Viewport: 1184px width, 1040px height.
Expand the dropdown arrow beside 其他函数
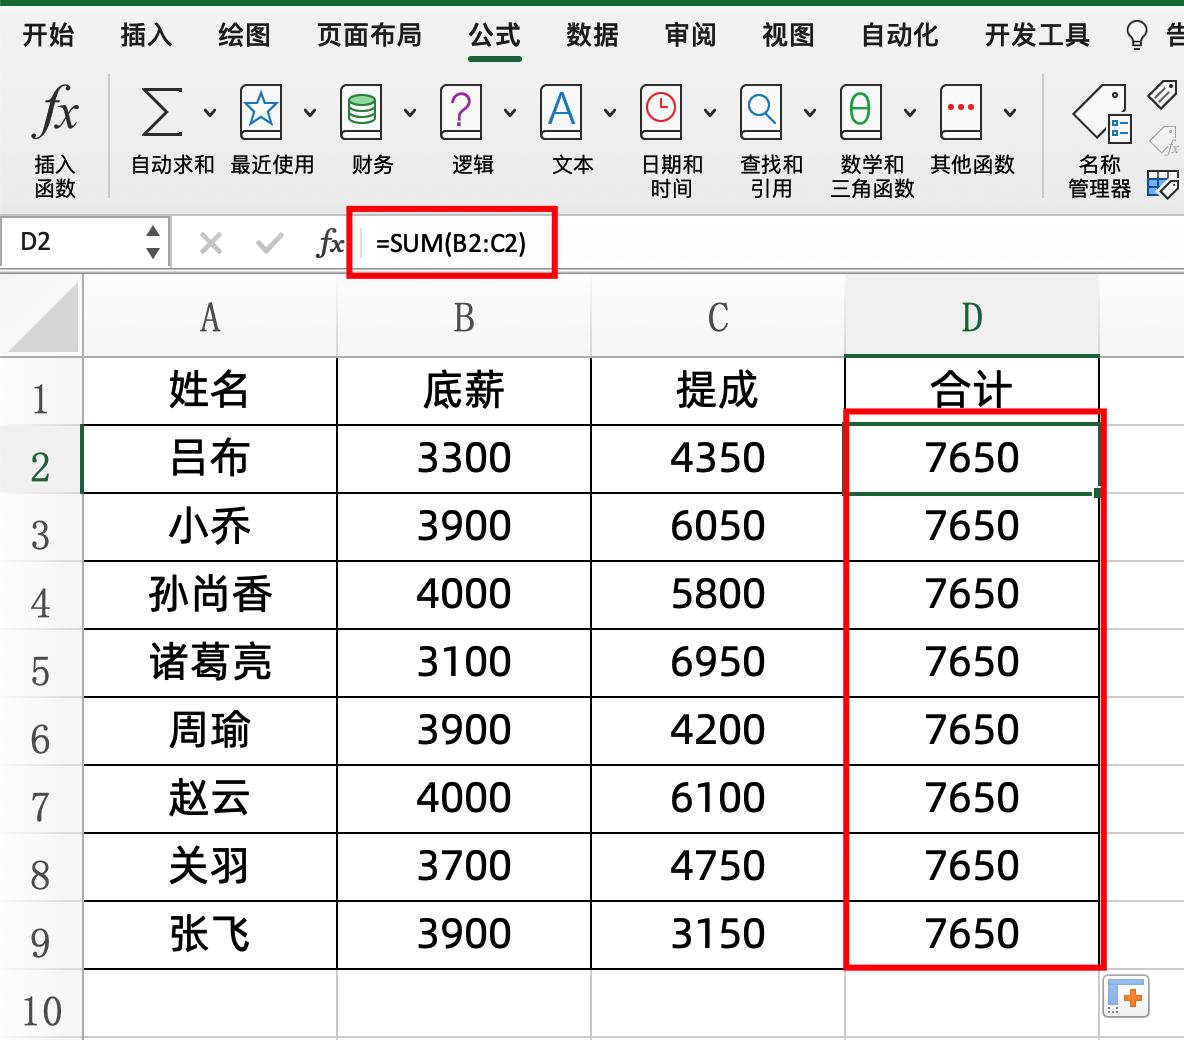point(1009,112)
